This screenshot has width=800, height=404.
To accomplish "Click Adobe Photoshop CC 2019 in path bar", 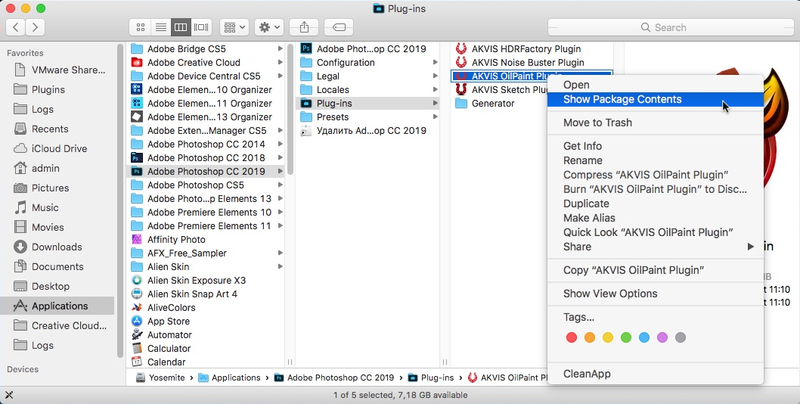I will click(334, 377).
